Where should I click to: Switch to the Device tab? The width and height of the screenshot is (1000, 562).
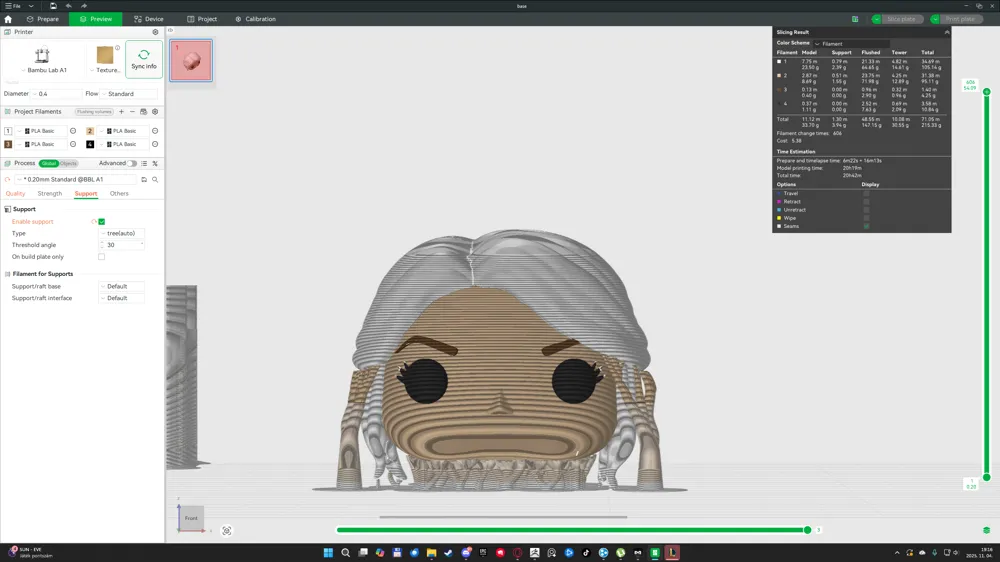(x=149, y=19)
